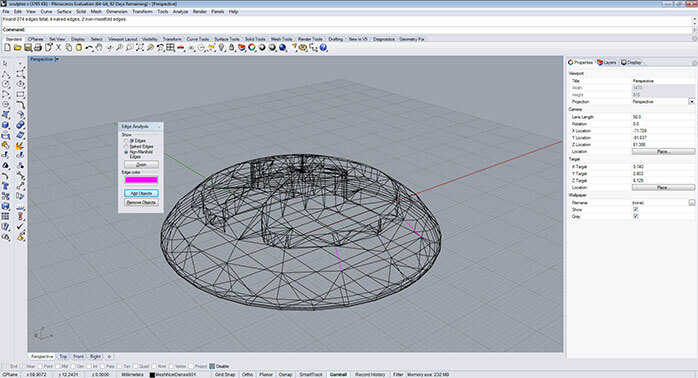This screenshot has height=378, width=698.
Task: Open the Surface menu
Action: coord(64,12)
